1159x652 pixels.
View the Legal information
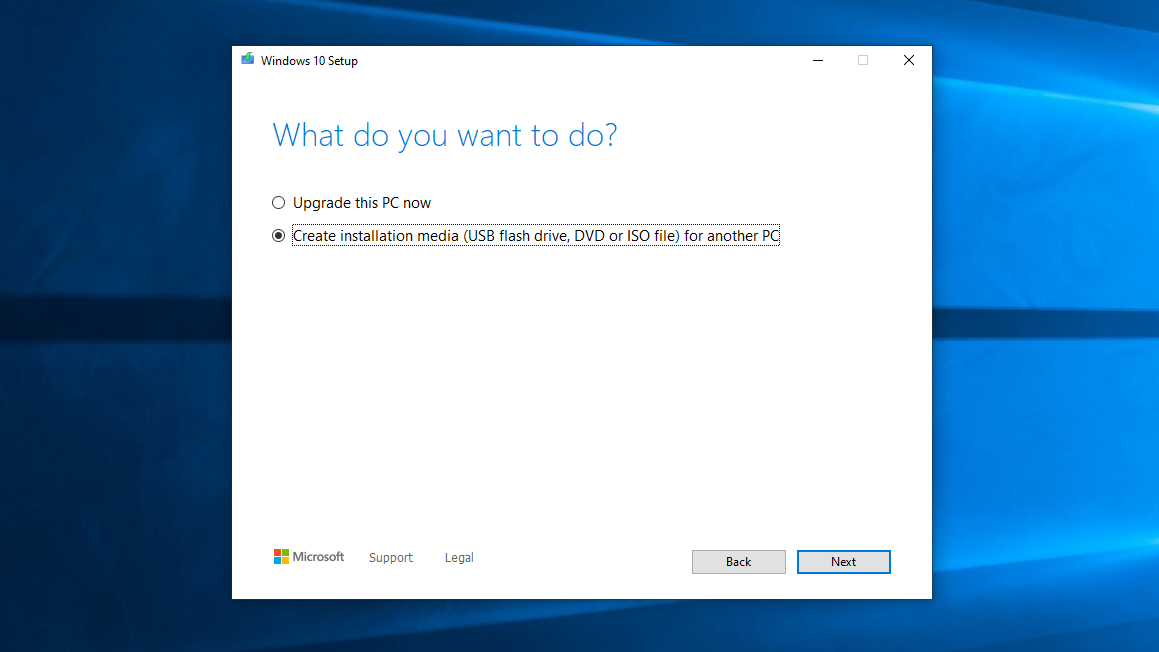click(x=458, y=557)
